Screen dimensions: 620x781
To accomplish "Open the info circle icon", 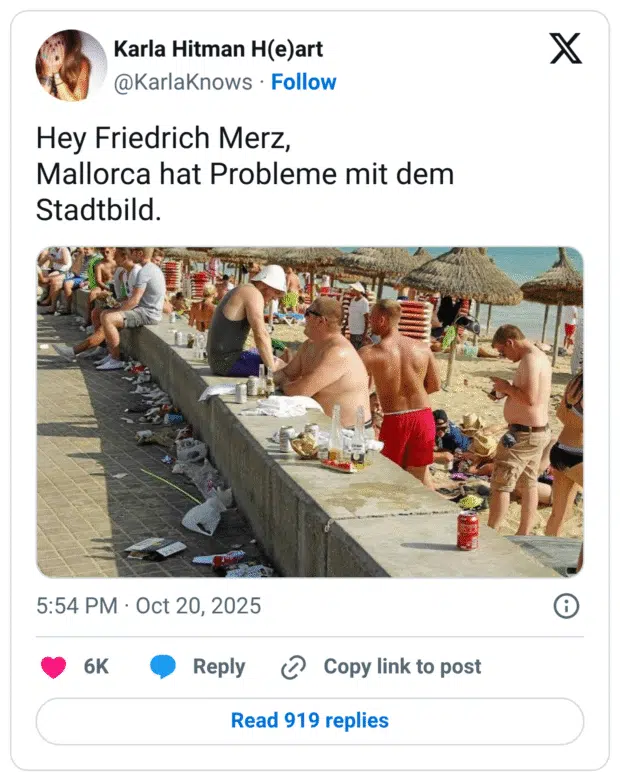I will (566, 606).
